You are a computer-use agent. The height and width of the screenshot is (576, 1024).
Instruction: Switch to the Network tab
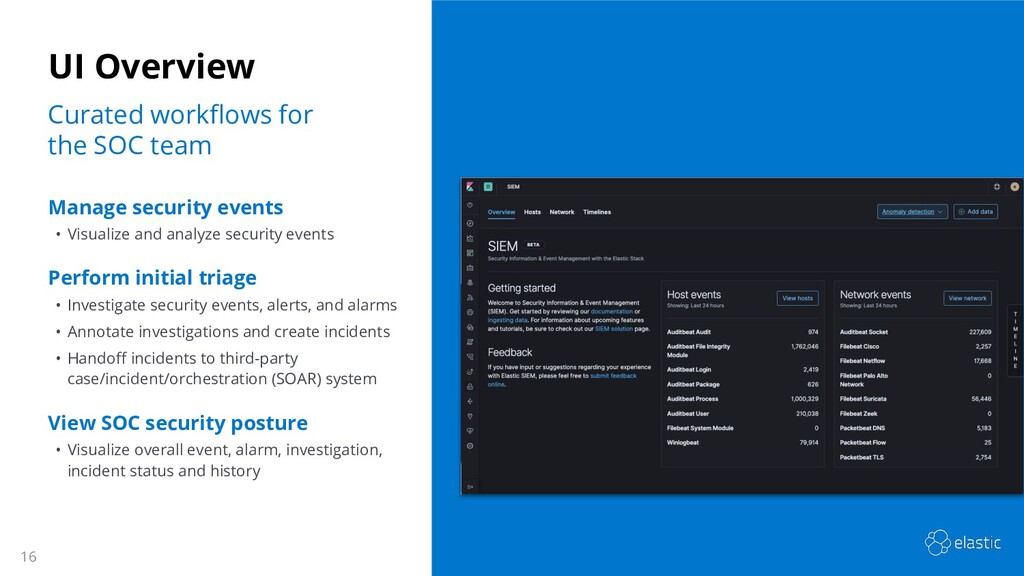click(562, 212)
